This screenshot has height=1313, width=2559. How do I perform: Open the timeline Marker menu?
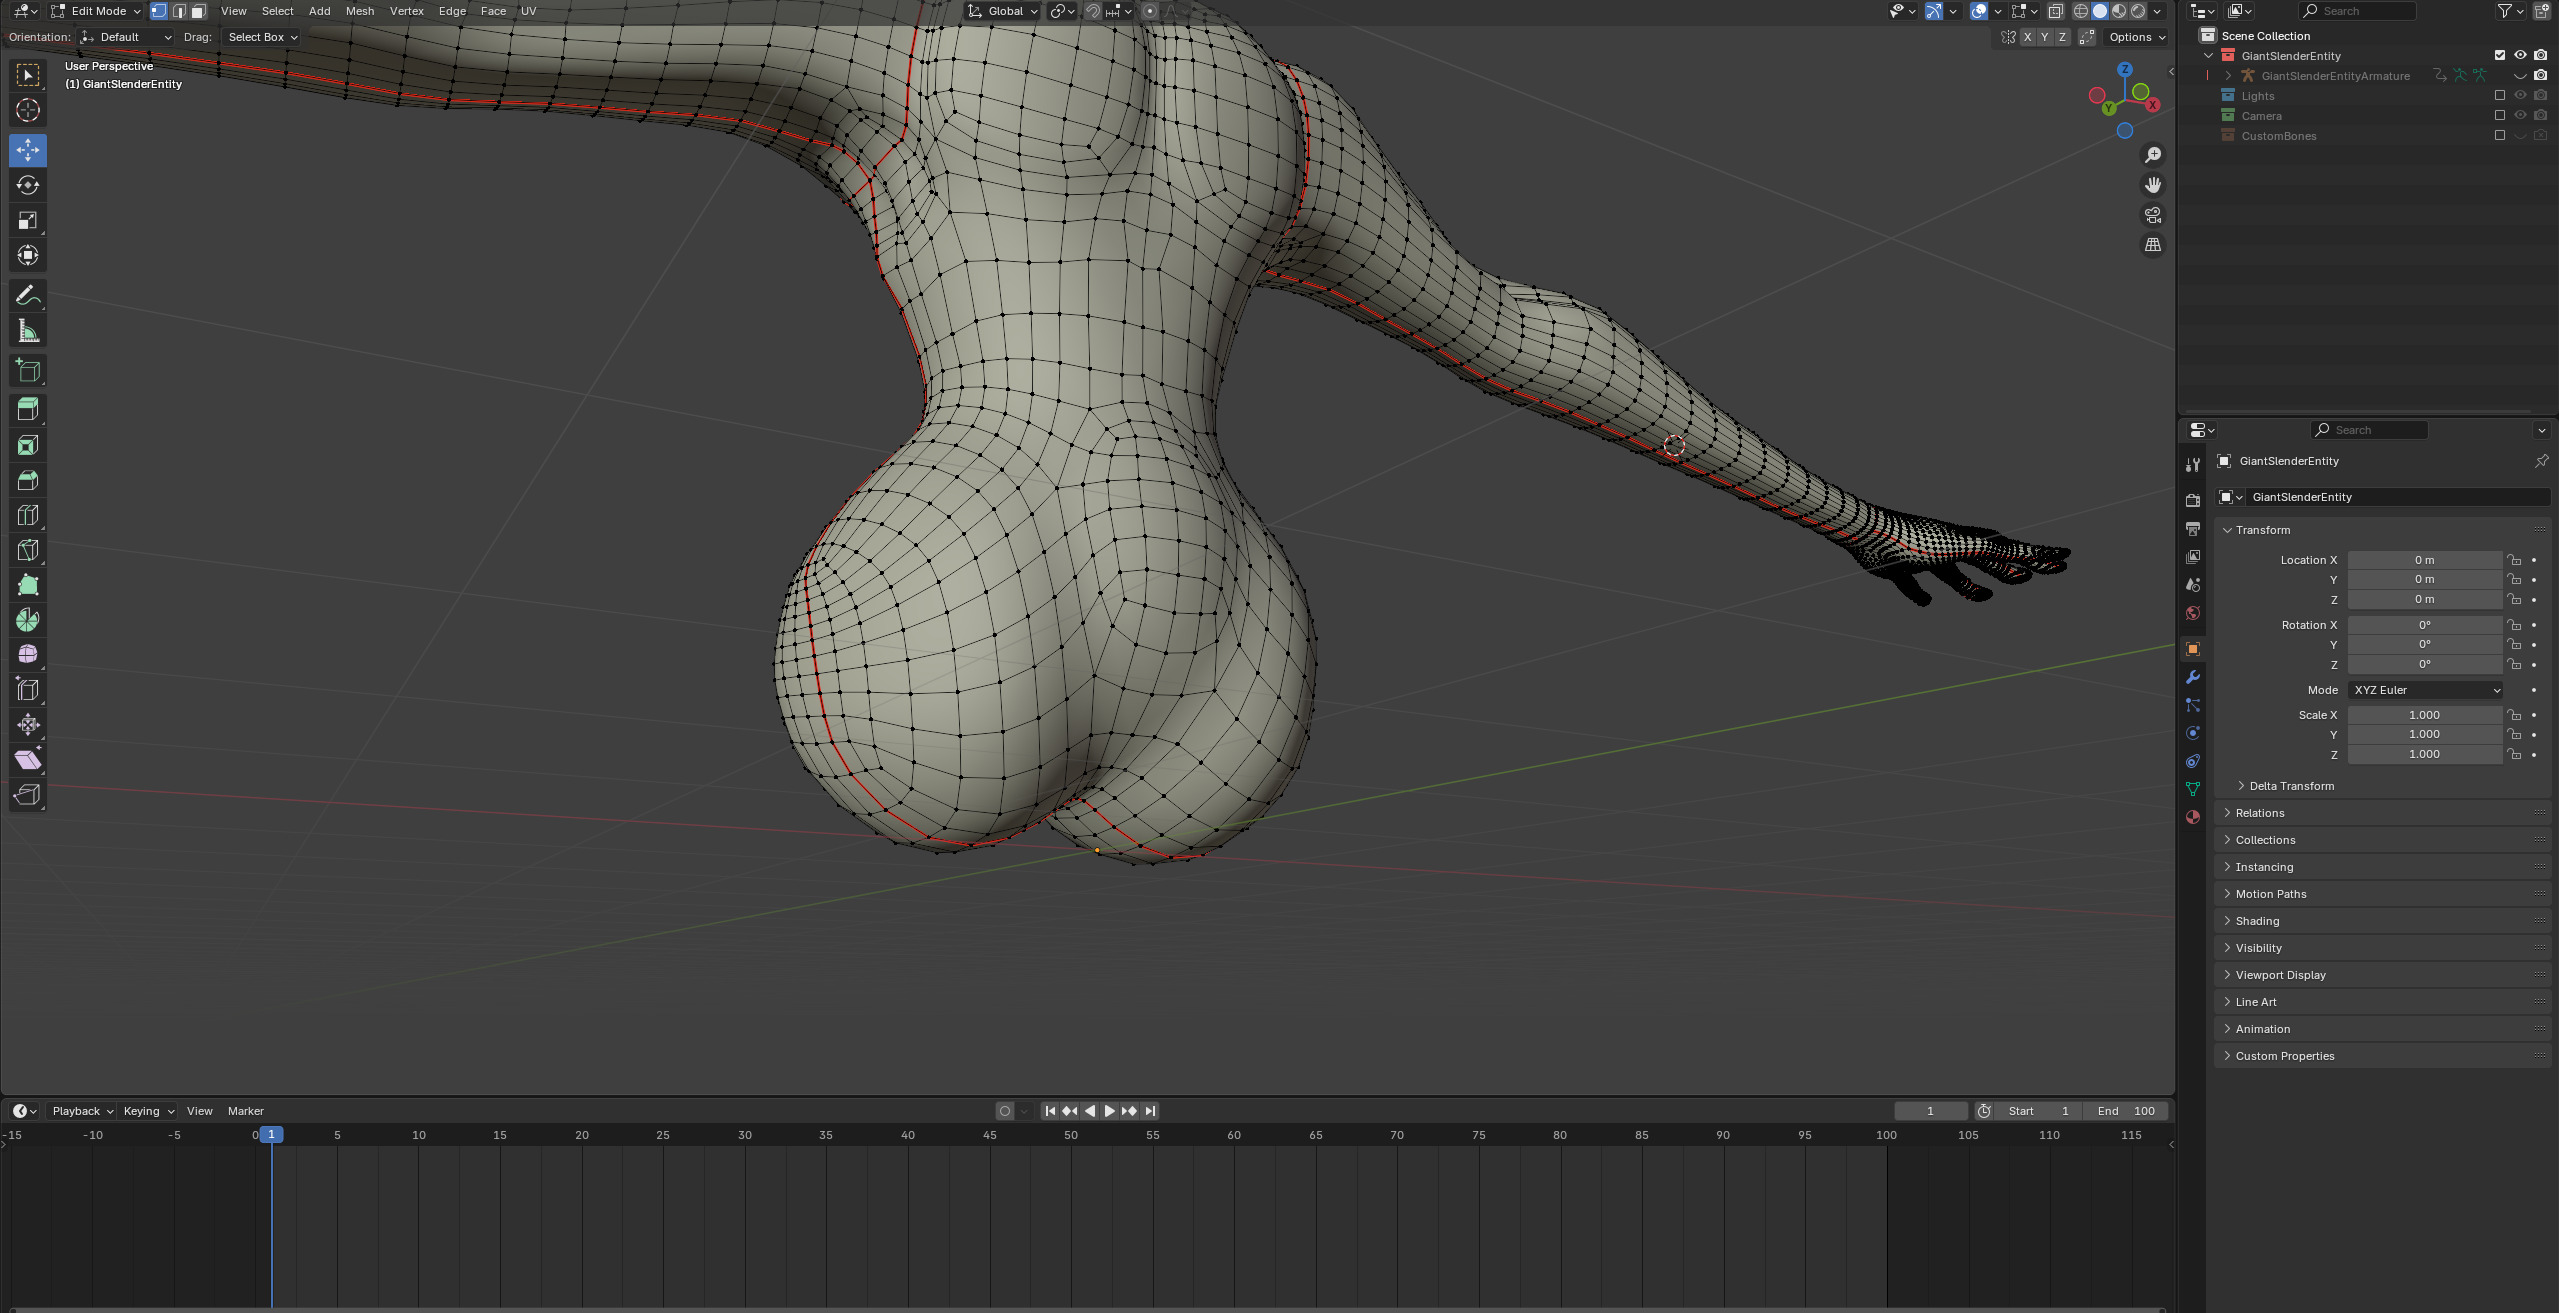(x=245, y=1111)
